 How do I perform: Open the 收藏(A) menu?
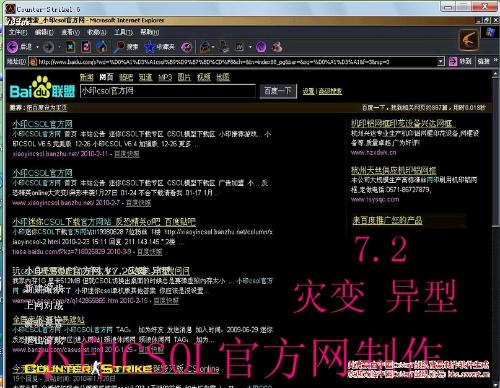tap(97, 32)
